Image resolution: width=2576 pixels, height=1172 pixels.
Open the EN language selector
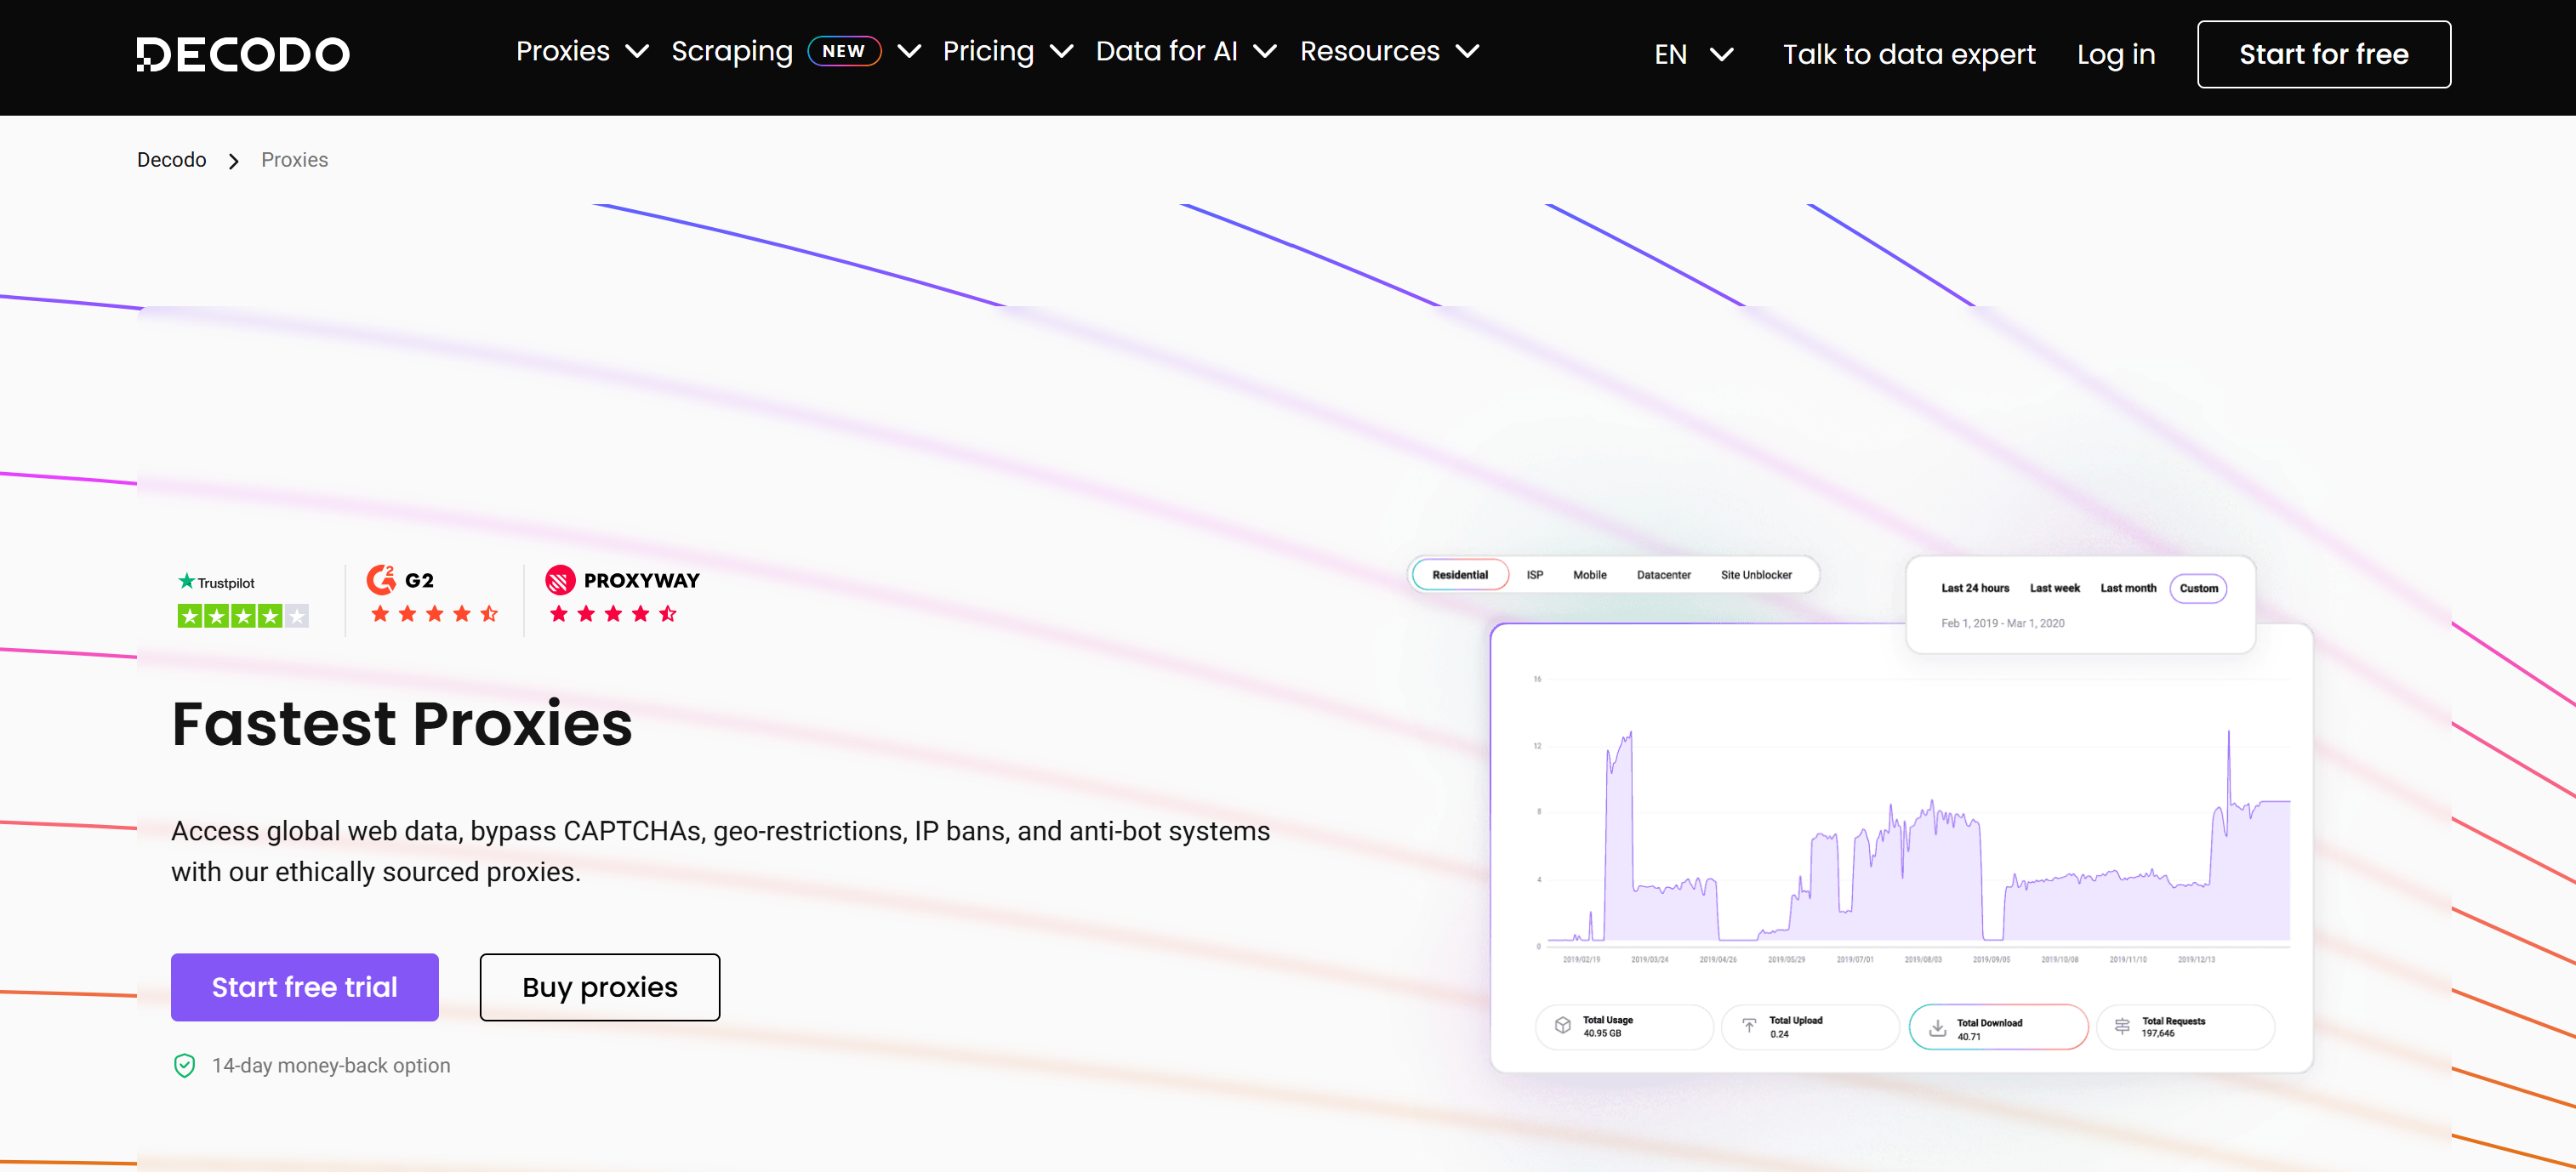(x=1693, y=54)
